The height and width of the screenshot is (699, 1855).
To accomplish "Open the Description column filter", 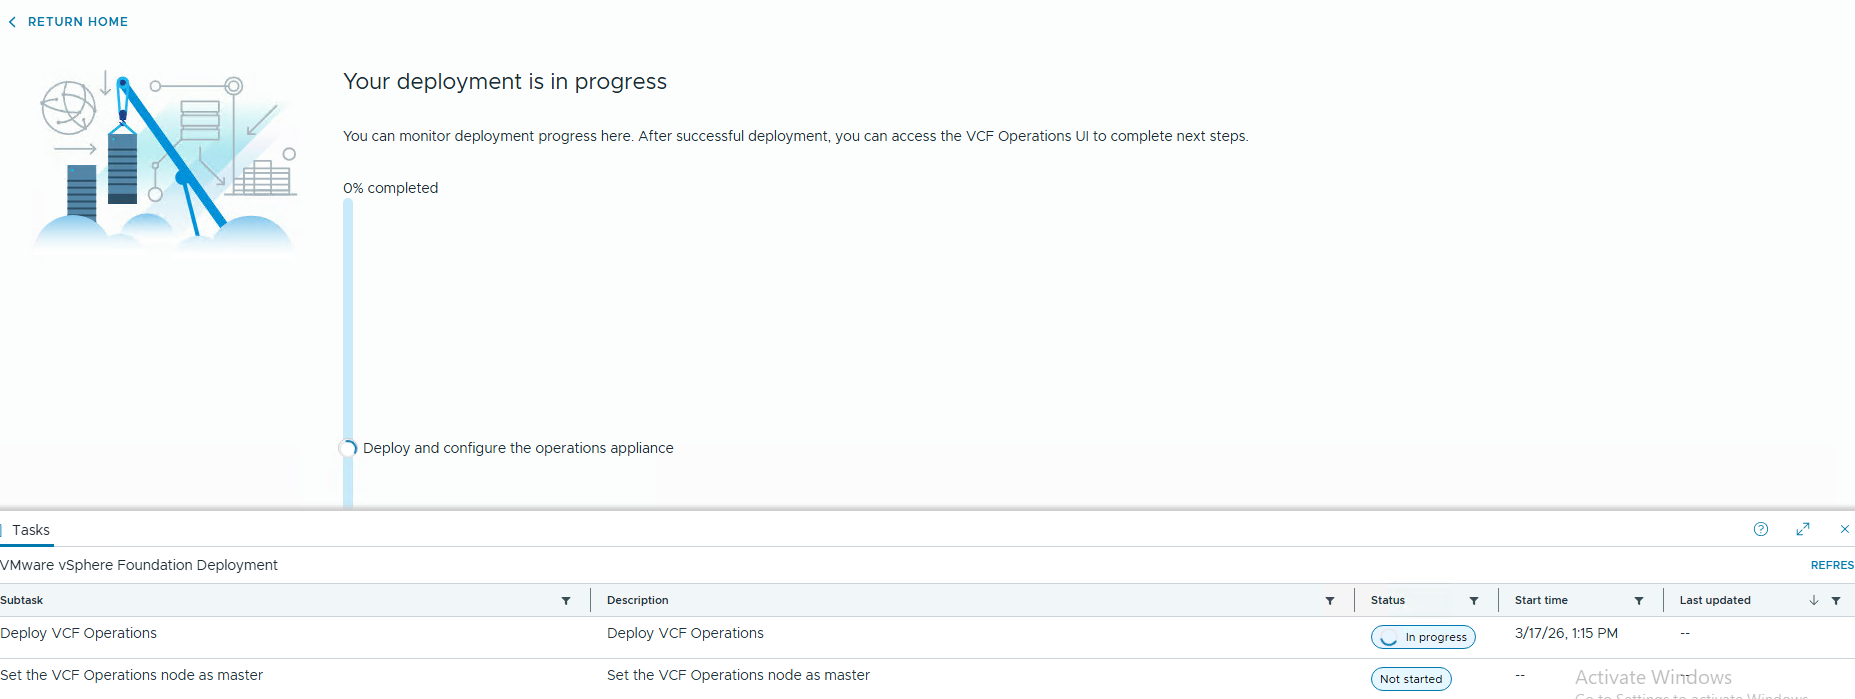I will (x=1330, y=601).
